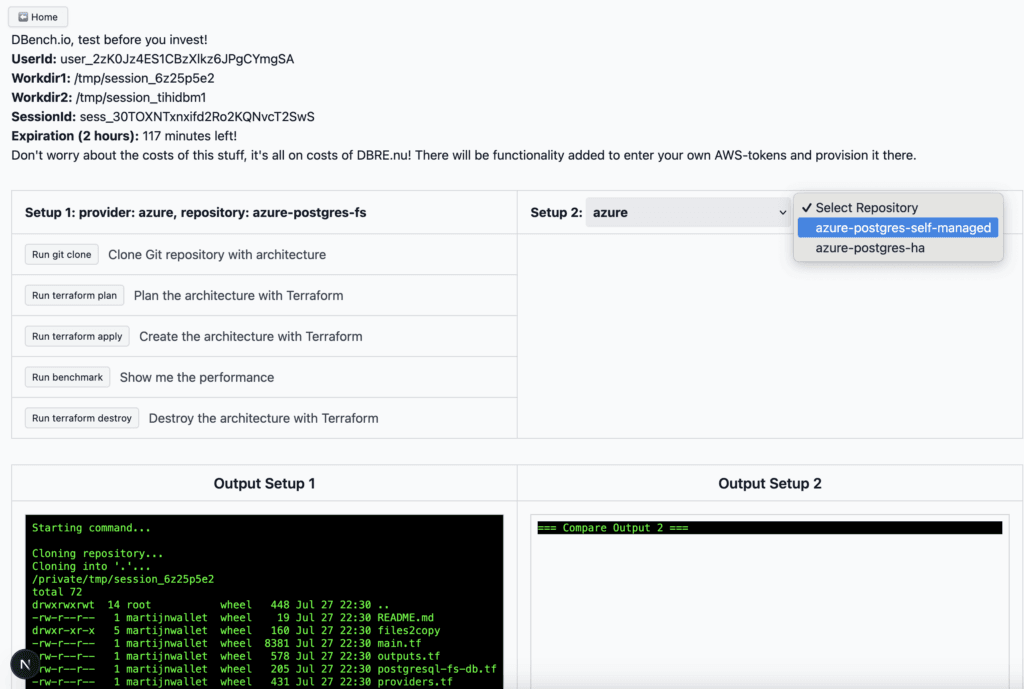Select the 'Select Repository' checked option
Image resolution: width=1024 pixels, height=689 pixels.
coord(898,208)
